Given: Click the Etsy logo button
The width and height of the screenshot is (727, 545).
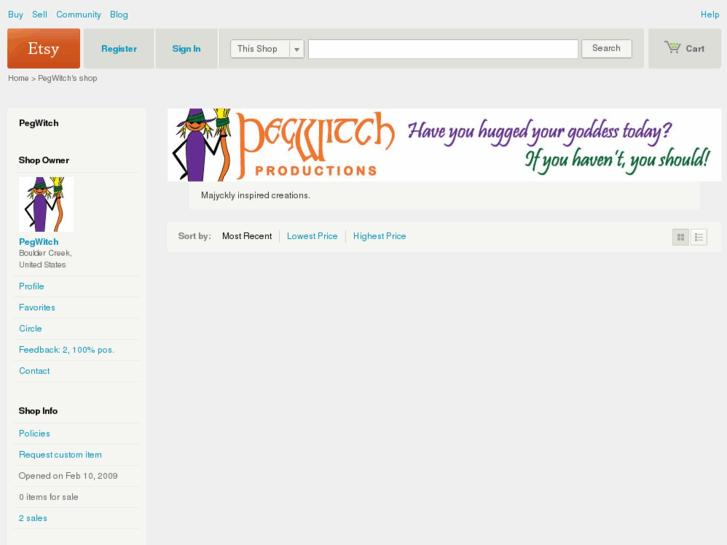Looking at the screenshot, I should 44,48.
